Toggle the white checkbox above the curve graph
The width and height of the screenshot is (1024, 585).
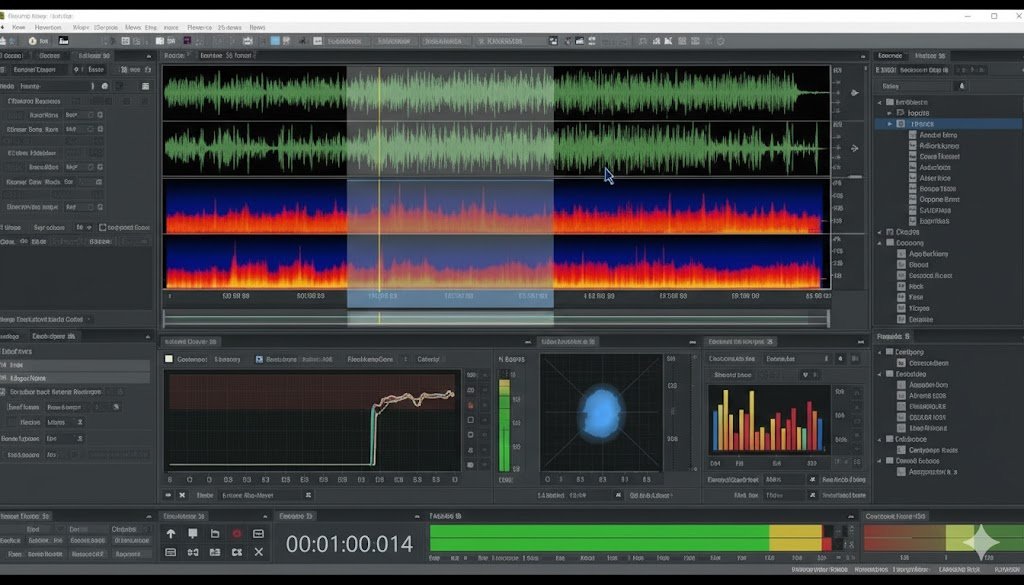169,359
